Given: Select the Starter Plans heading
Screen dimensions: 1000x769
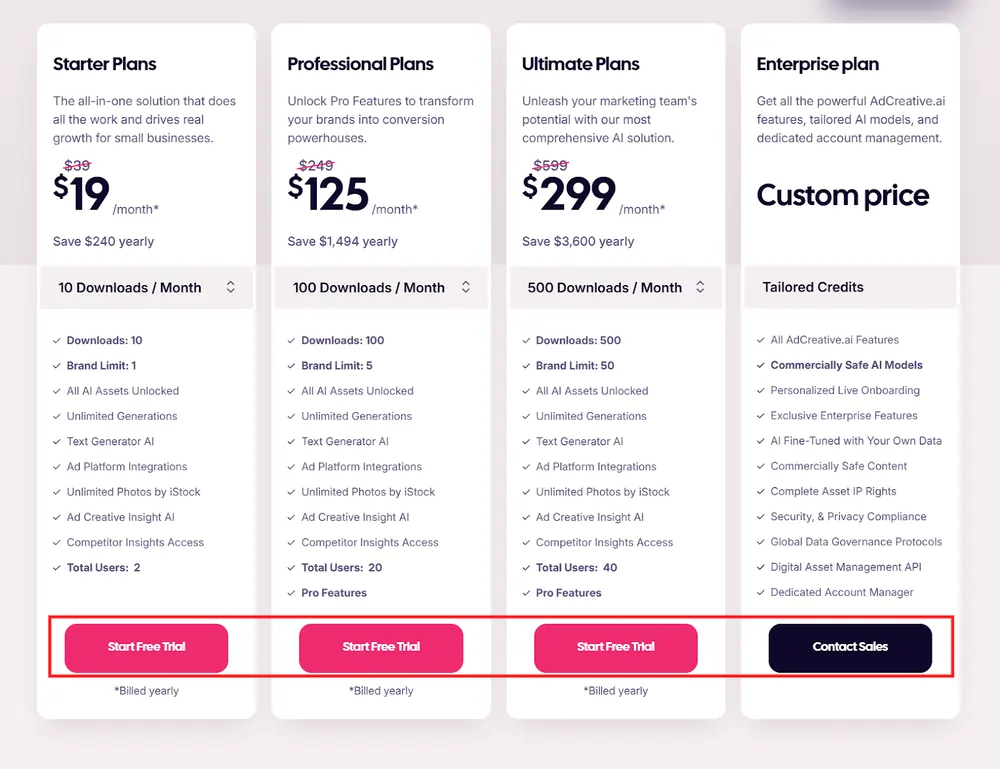Looking at the screenshot, I should click(104, 64).
